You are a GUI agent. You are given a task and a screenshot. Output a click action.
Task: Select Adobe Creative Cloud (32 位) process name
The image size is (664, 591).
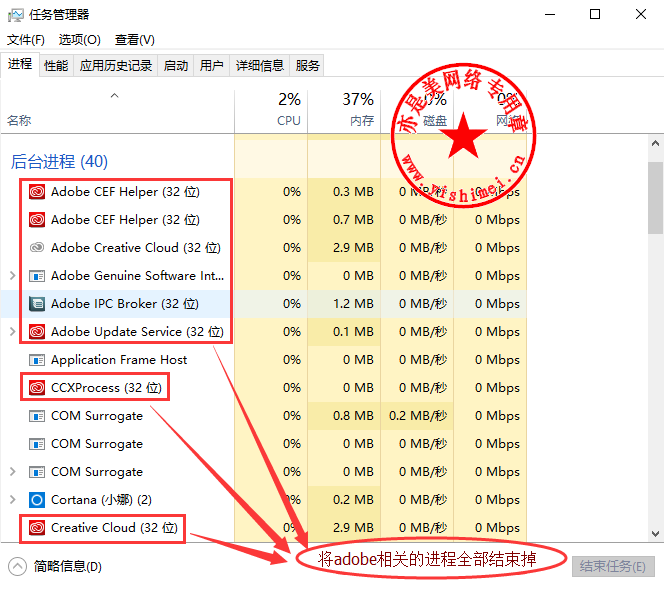pos(136,248)
